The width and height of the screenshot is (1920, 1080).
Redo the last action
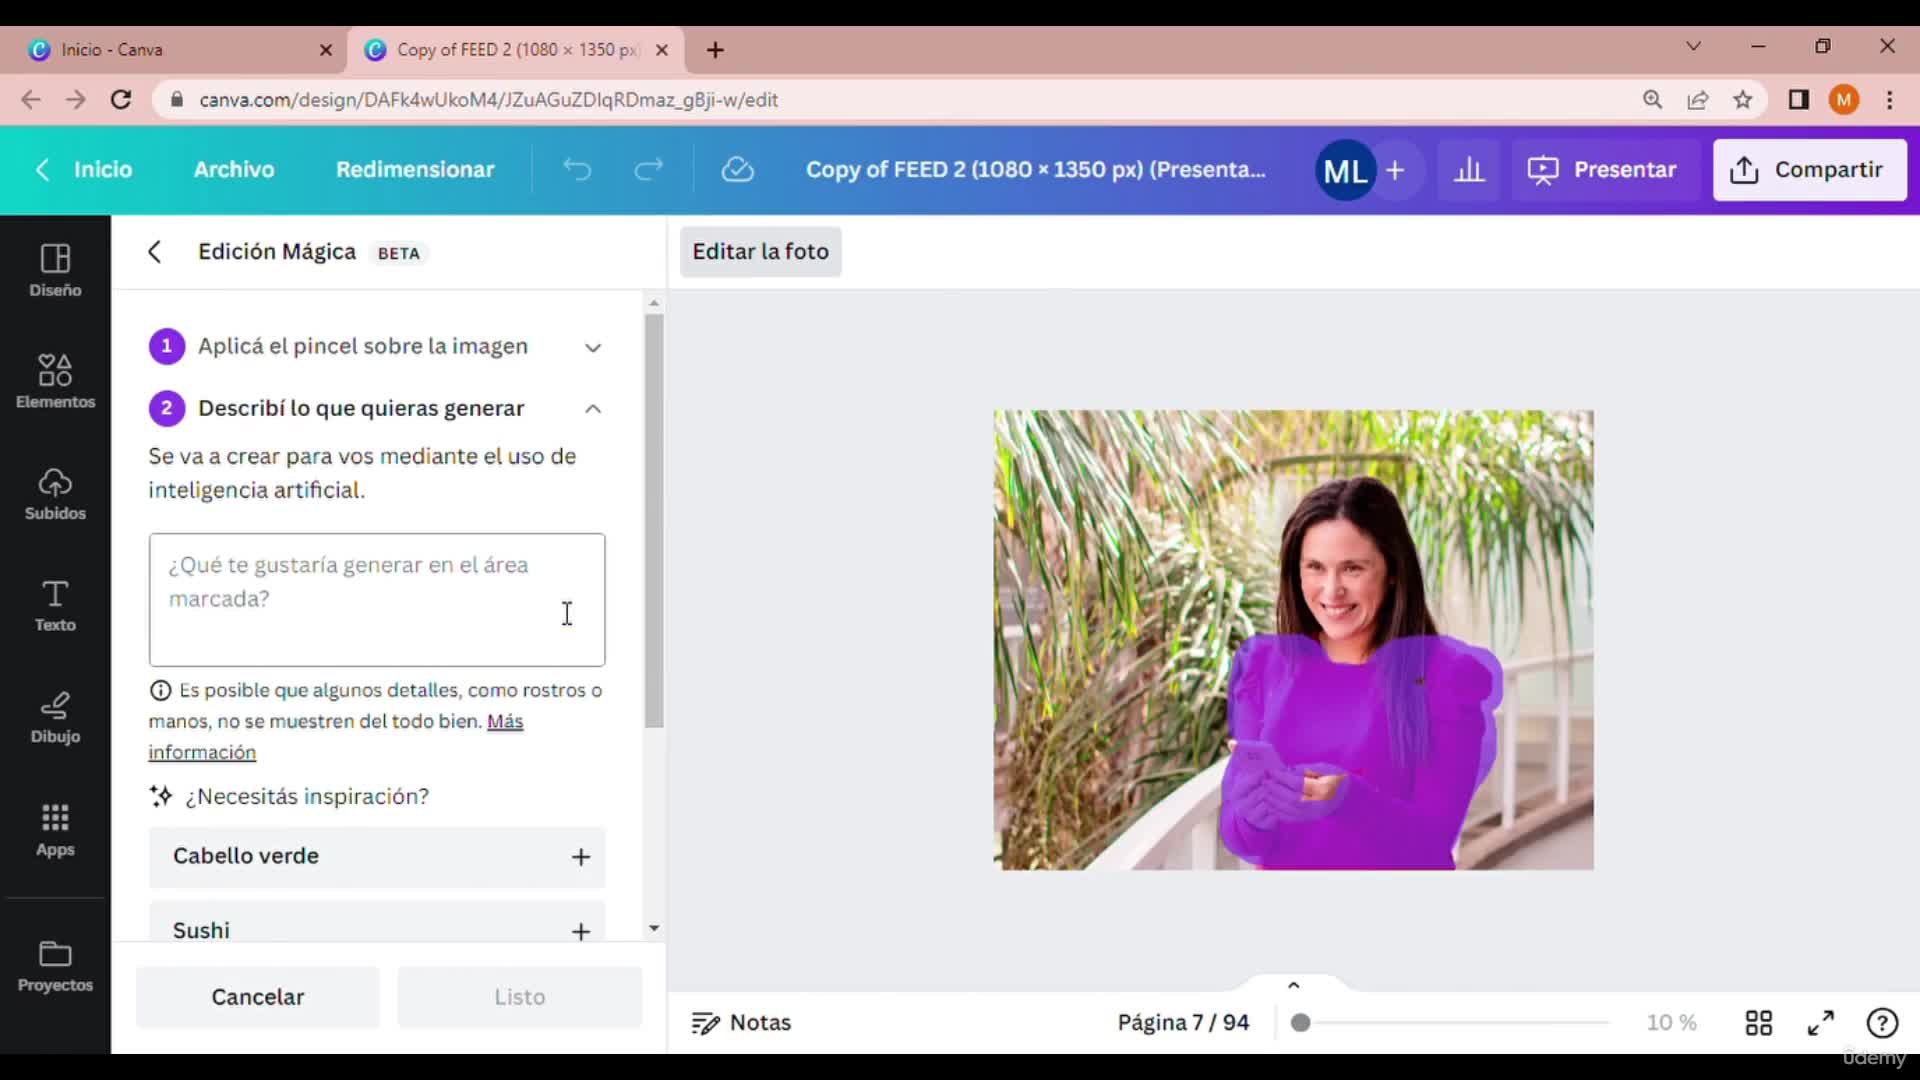[x=649, y=170]
